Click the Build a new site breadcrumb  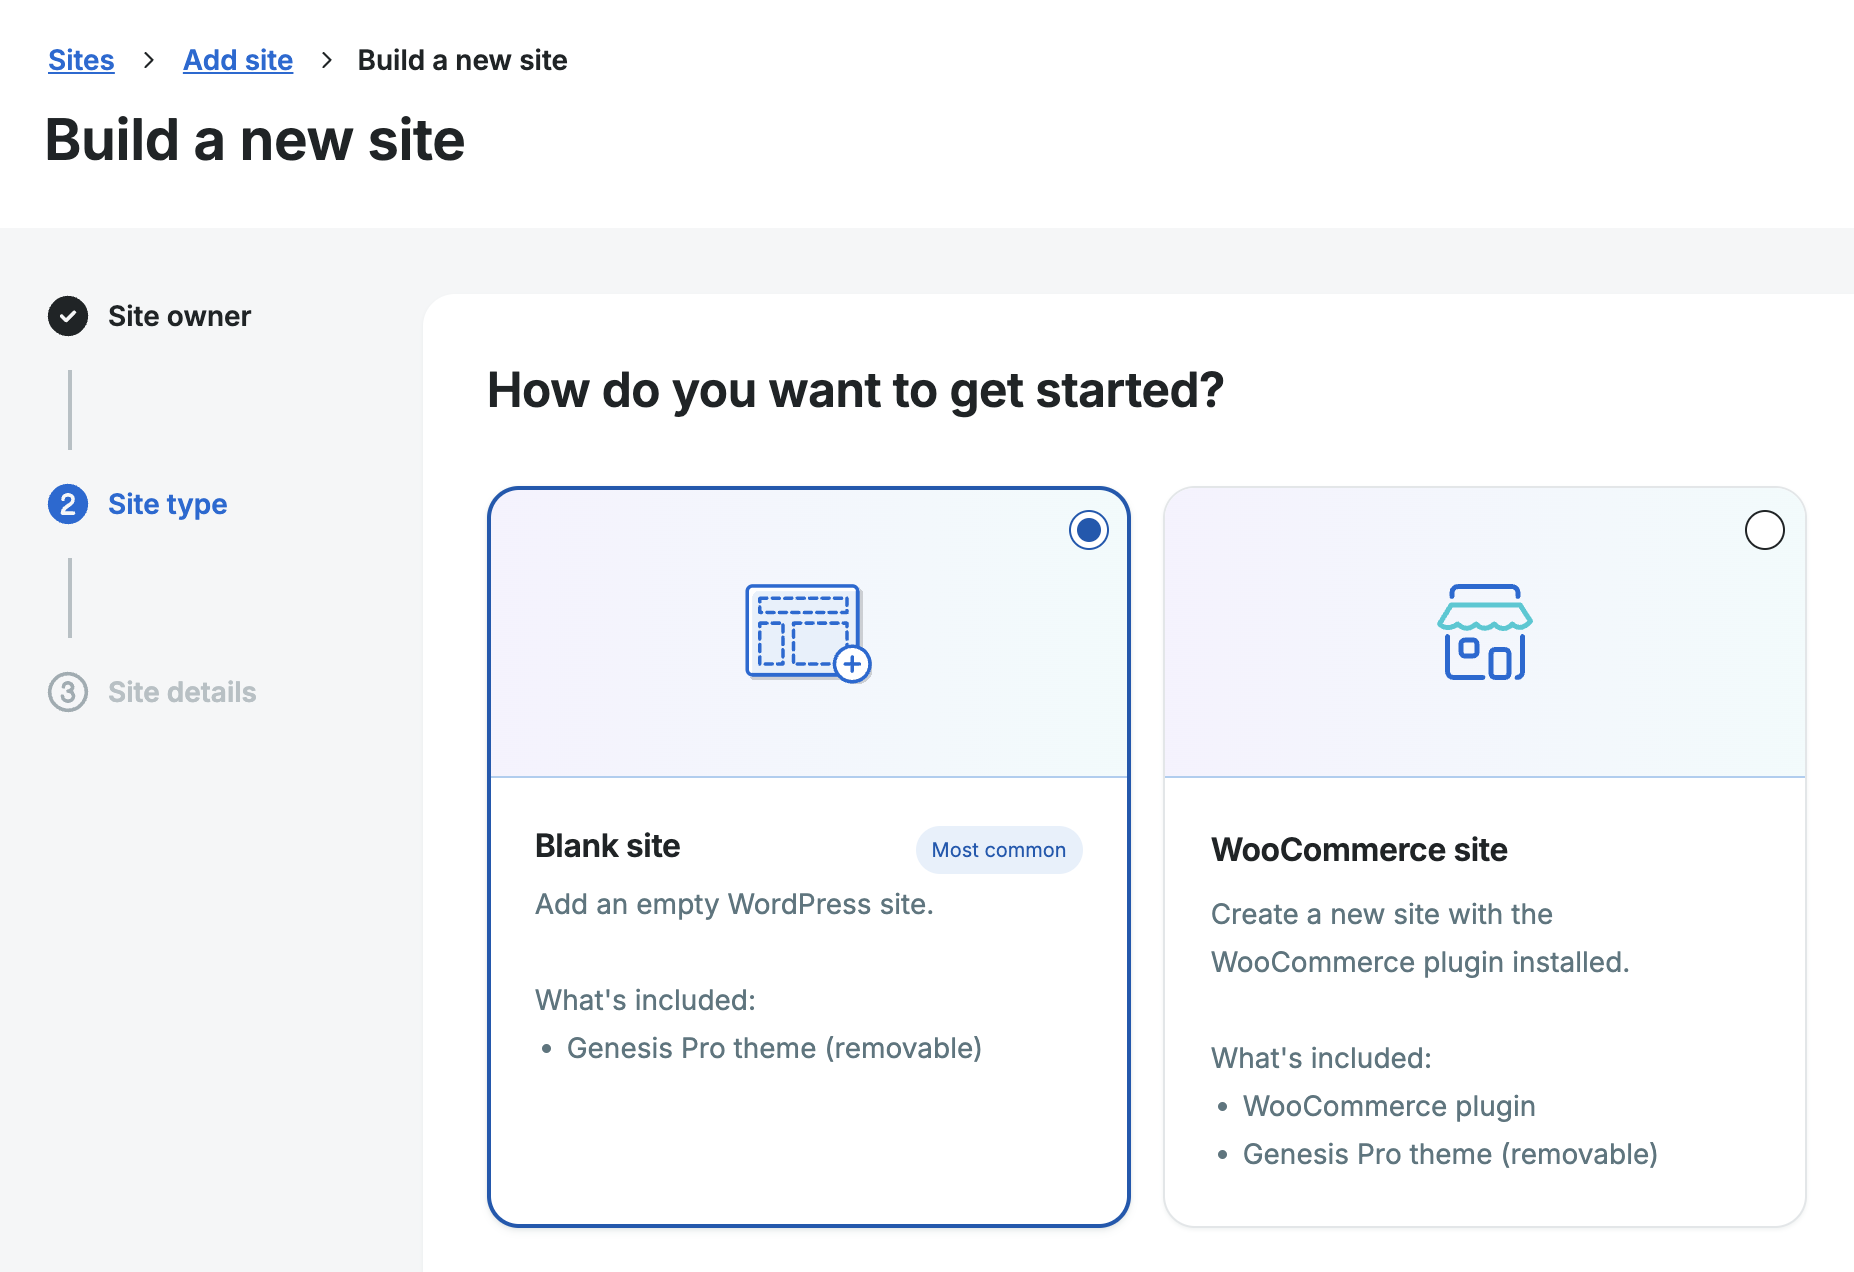462,60
